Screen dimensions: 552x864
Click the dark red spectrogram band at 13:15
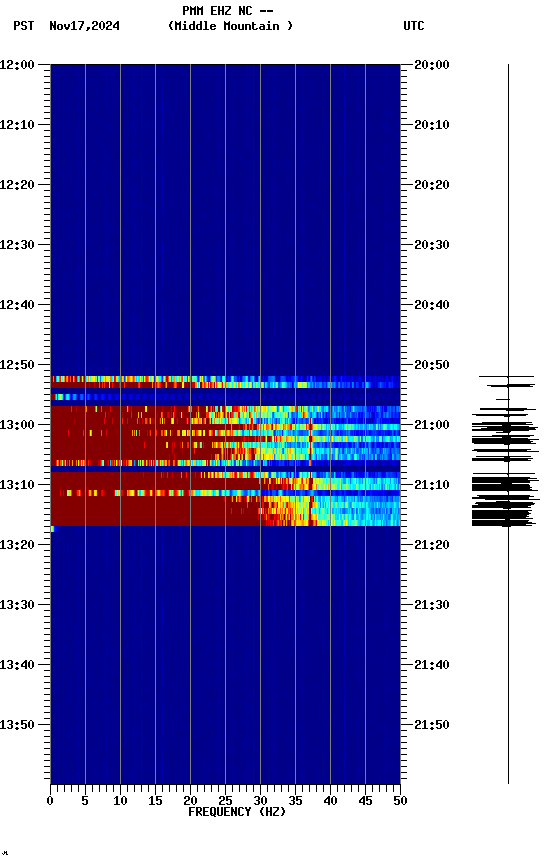154,511
